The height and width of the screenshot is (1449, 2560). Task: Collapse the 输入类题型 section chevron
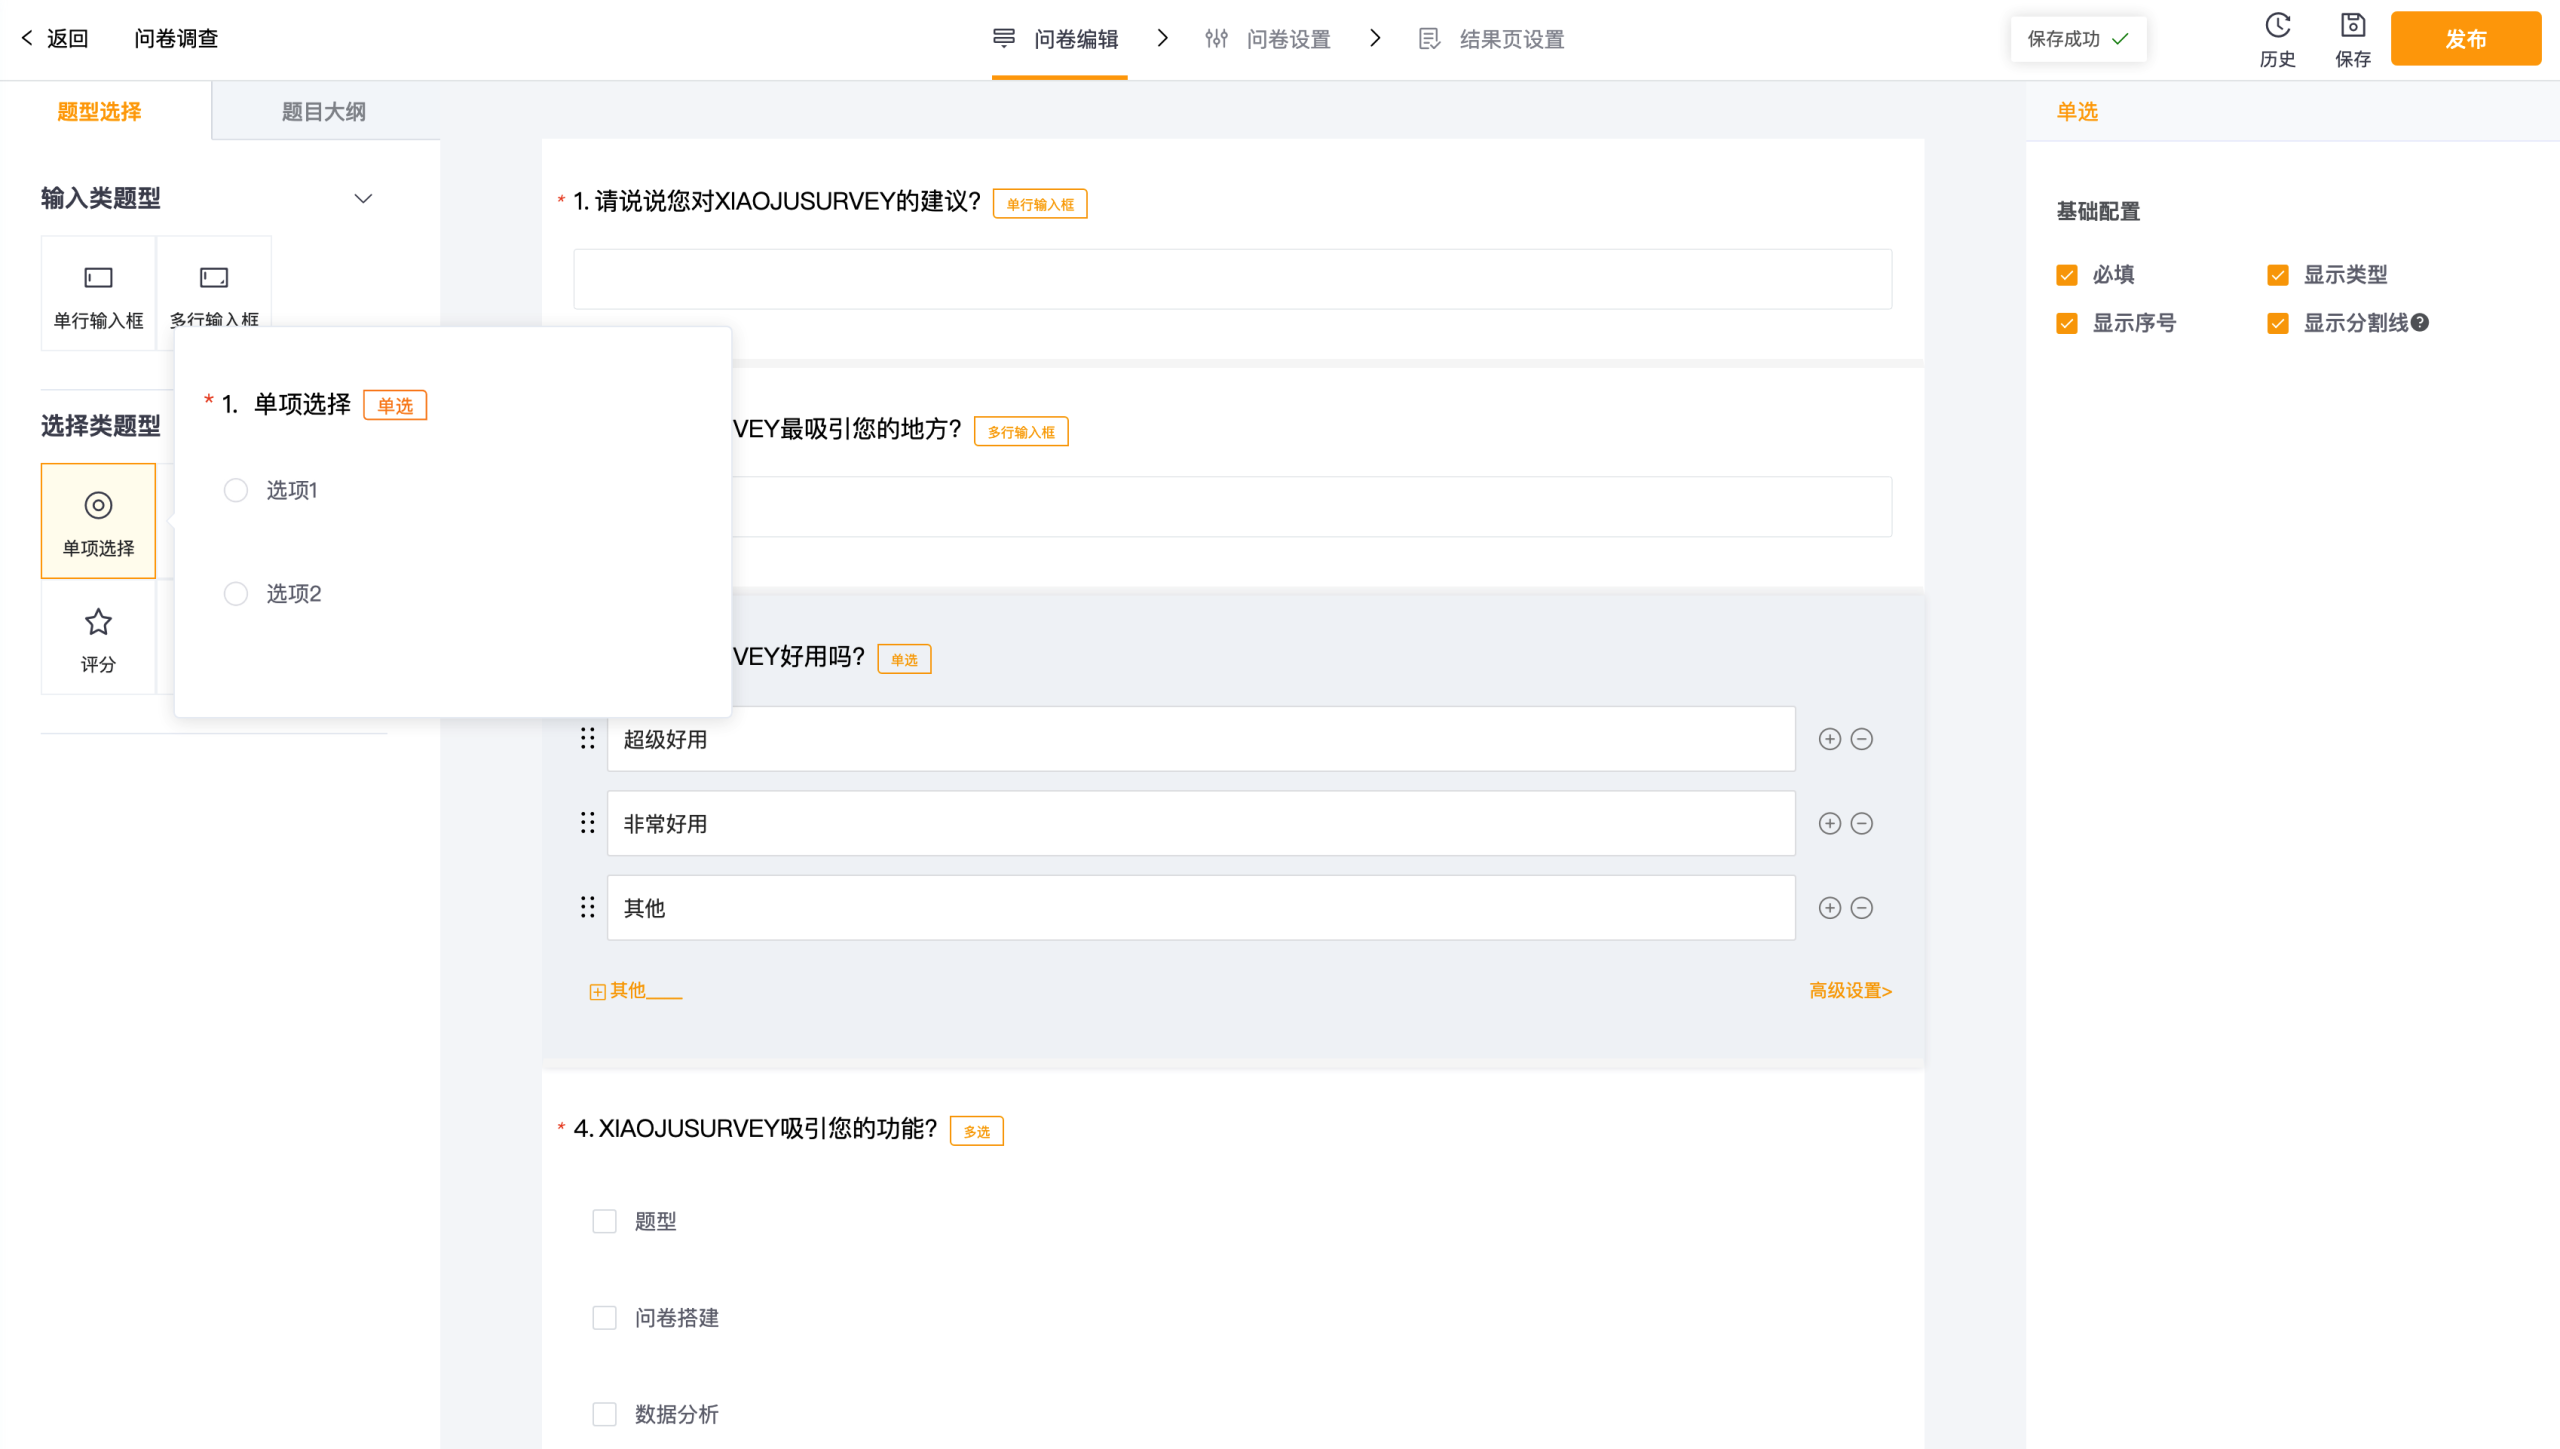pyautogui.click(x=363, y=198)
